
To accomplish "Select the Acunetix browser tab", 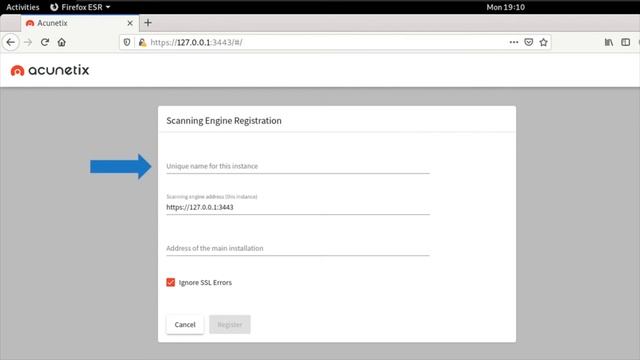I will pos(80,23).
